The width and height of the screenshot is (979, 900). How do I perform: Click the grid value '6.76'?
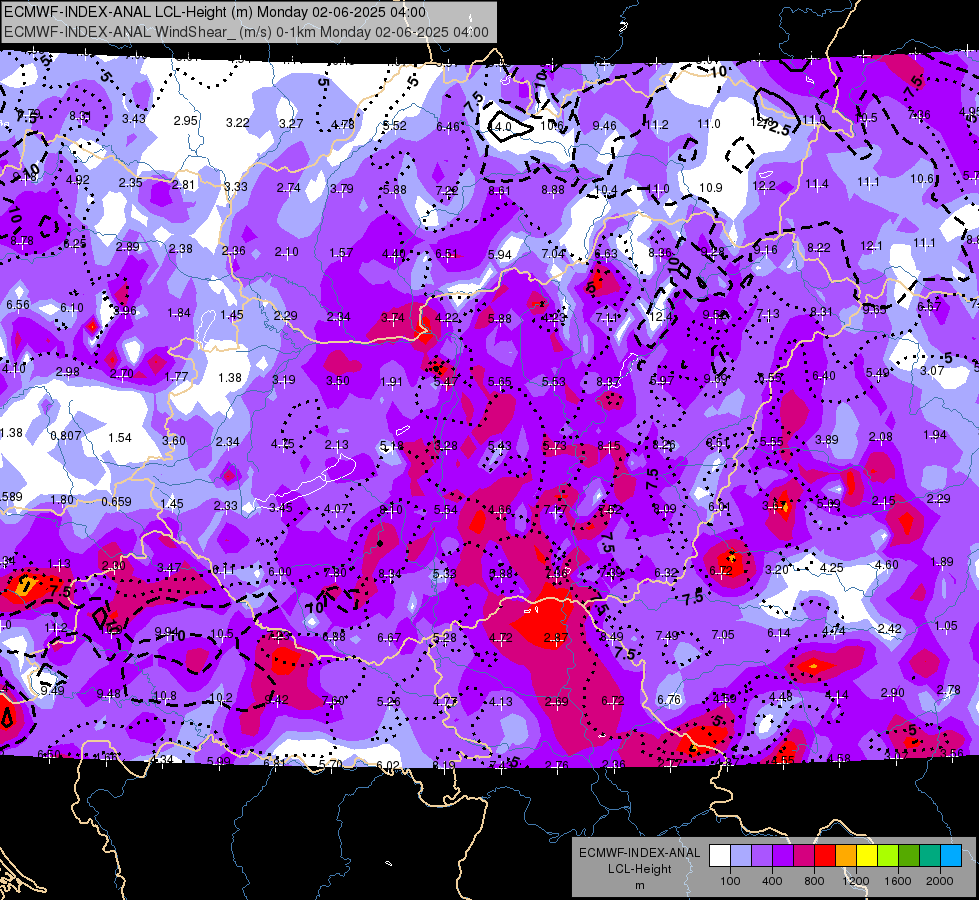(x=669, y=700)
